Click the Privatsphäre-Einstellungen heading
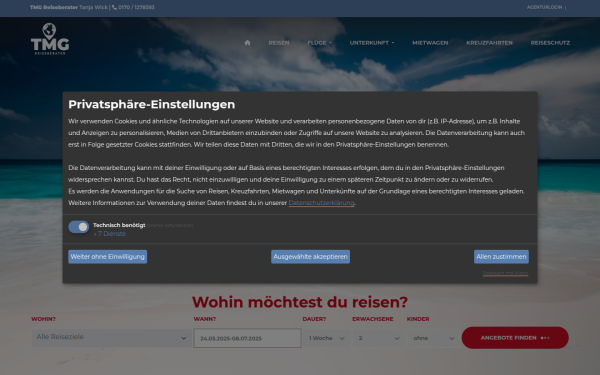This screenshot has width=600, height=375. point(152,104)
